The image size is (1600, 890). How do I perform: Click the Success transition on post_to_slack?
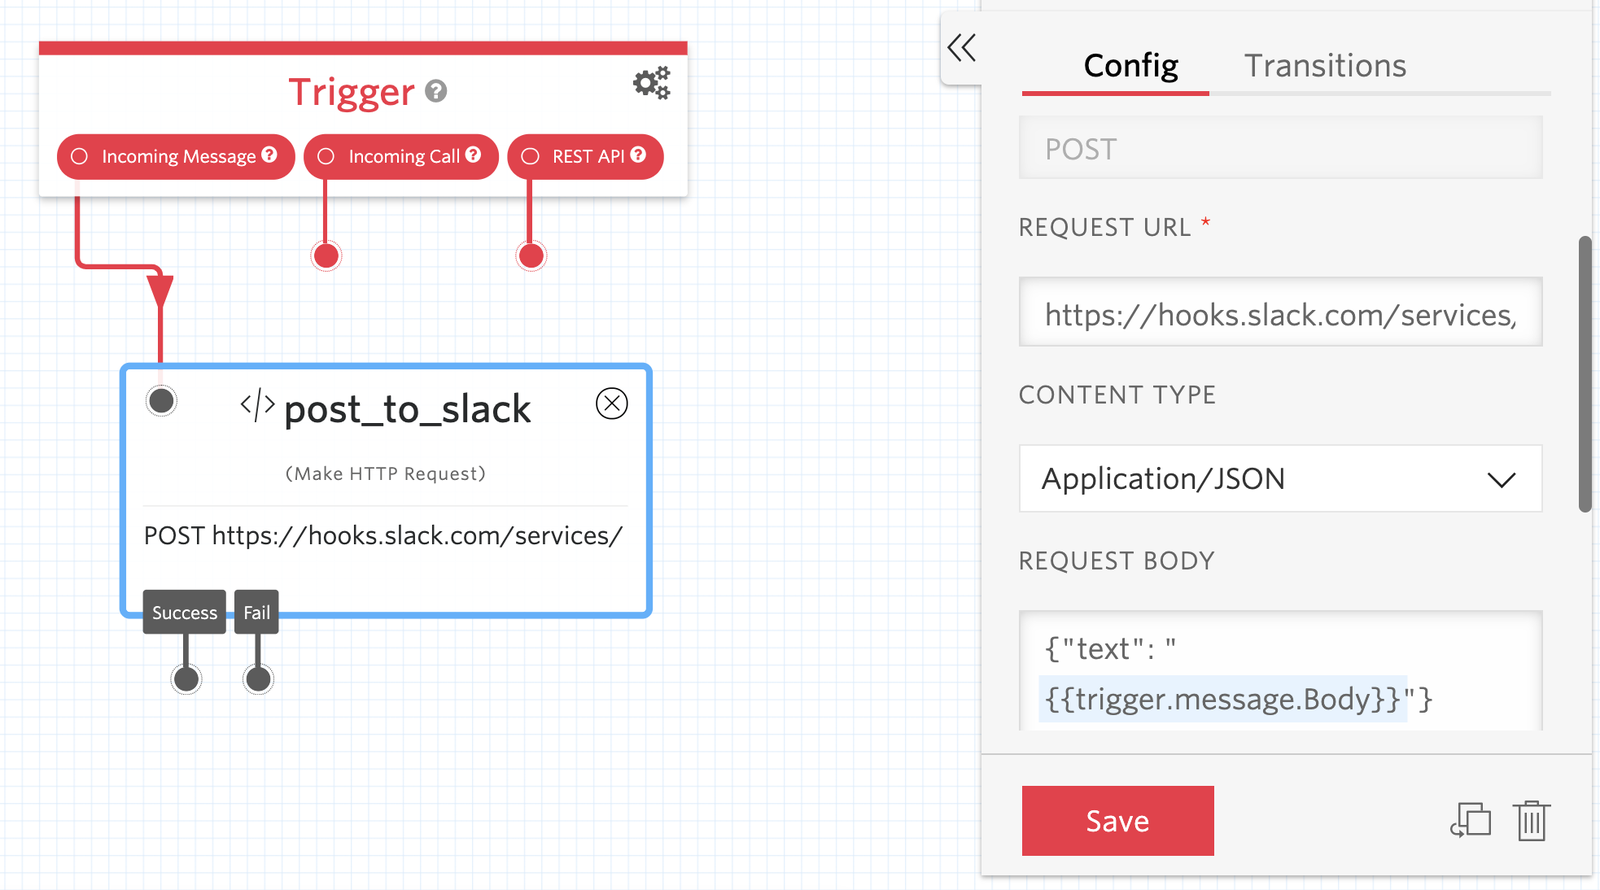(x=184, y=612)
